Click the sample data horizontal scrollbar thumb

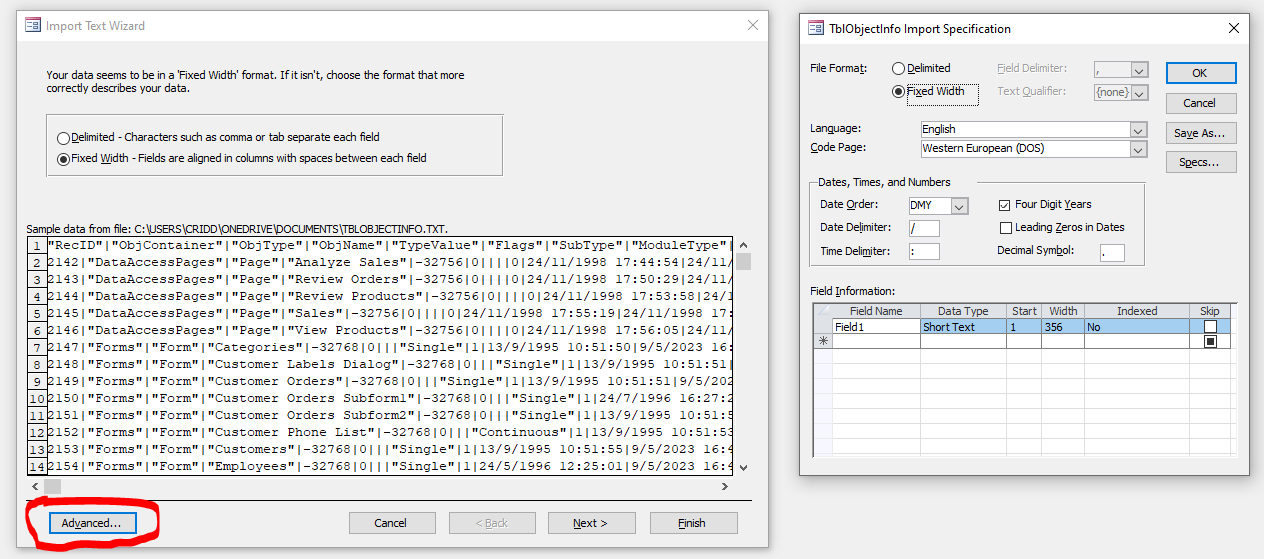(x=54, y=486)
